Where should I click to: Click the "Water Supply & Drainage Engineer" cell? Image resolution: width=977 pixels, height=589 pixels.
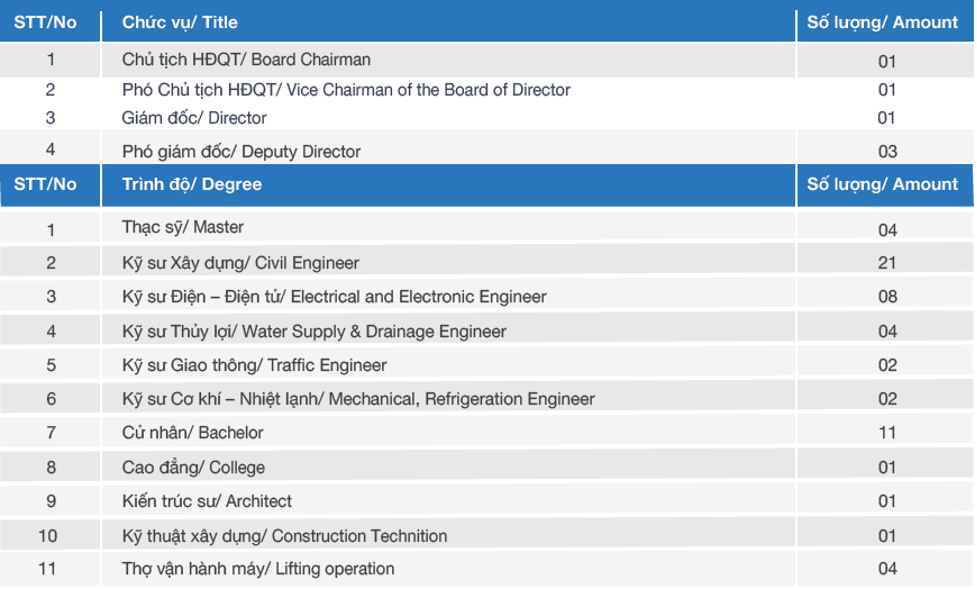click(448, 330)
